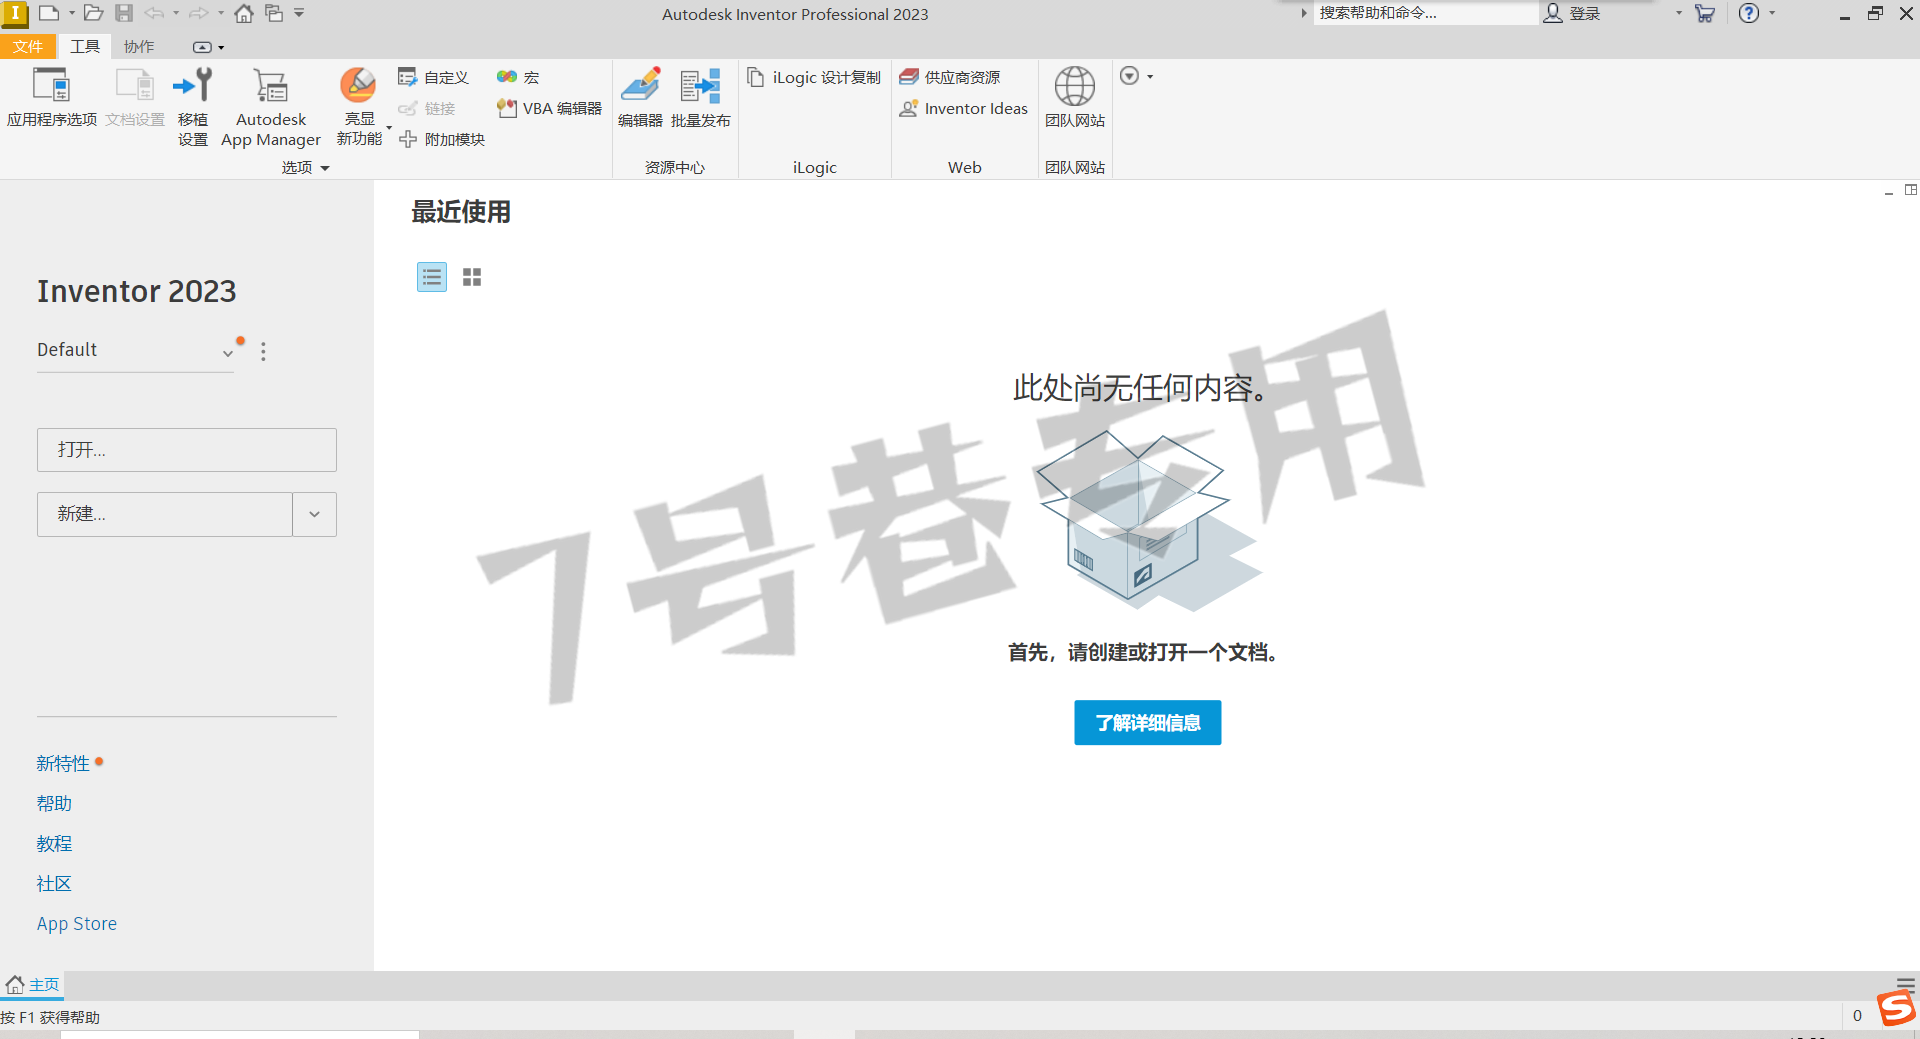Viewport: 1920px width, 1039px height.
Task: Open Content Center Editor (编辑器)
Action: point(640,97)
